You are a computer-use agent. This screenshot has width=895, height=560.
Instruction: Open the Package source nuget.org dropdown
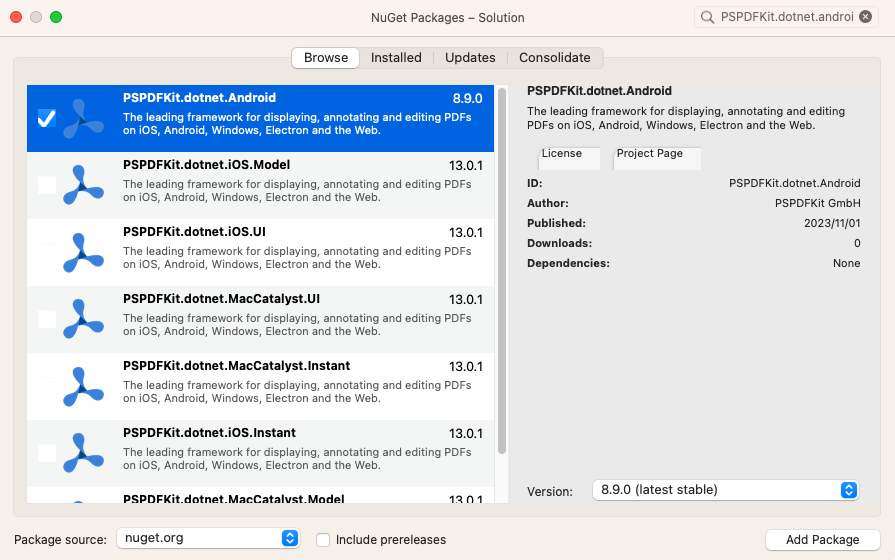[x=208, y=538]
